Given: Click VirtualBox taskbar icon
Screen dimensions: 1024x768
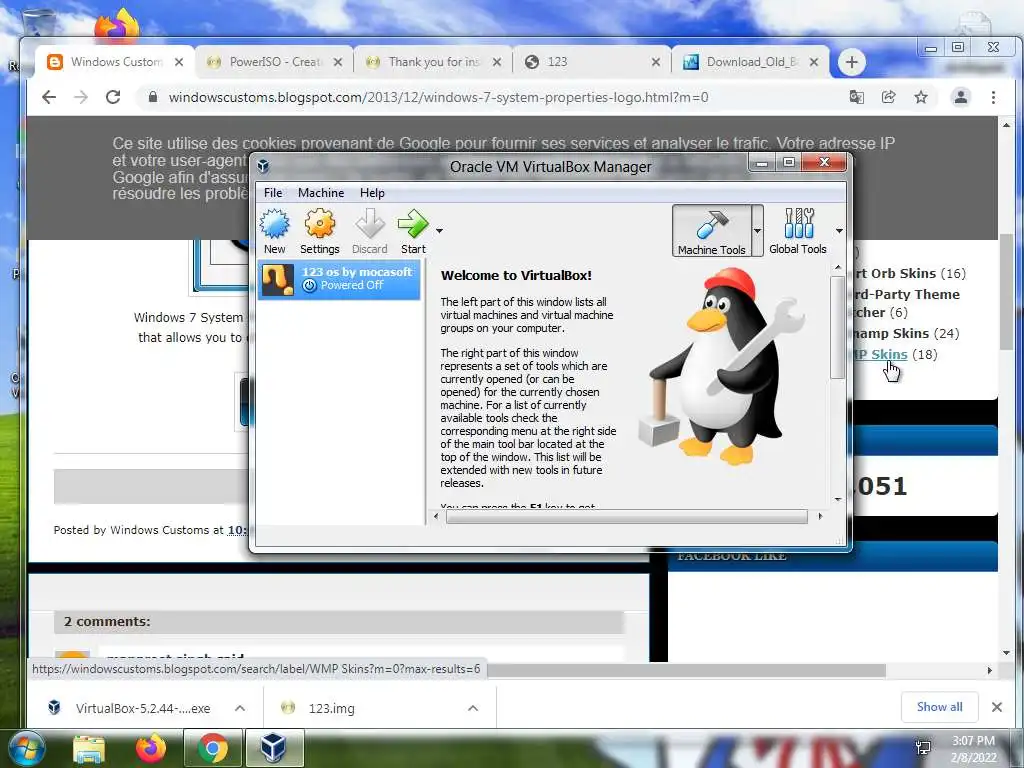Looking at the screenshot, I should click(274, 748).
